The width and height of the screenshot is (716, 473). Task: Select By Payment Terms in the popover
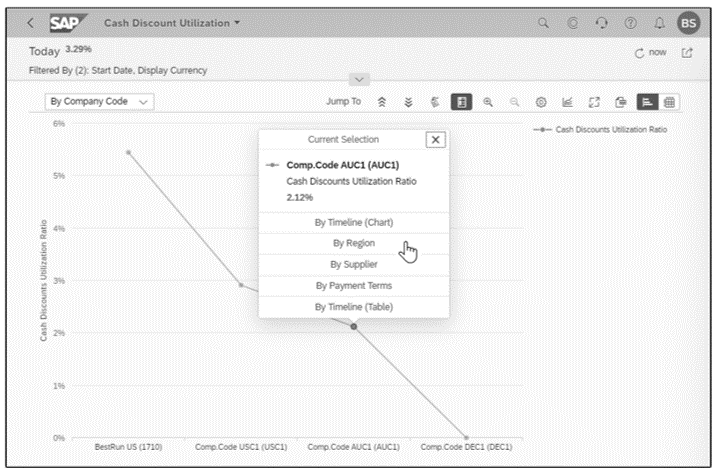tap(354, 285)
